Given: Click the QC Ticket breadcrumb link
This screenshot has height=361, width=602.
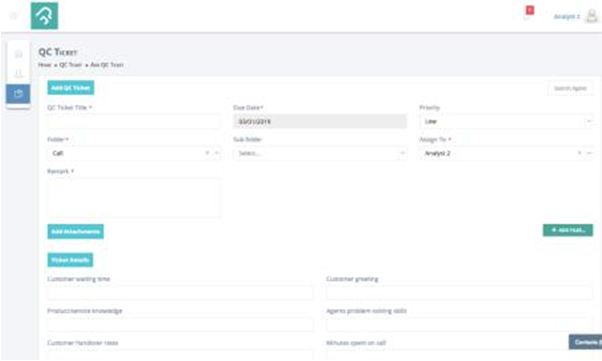Looking at the screenshot, I should 71,65.
